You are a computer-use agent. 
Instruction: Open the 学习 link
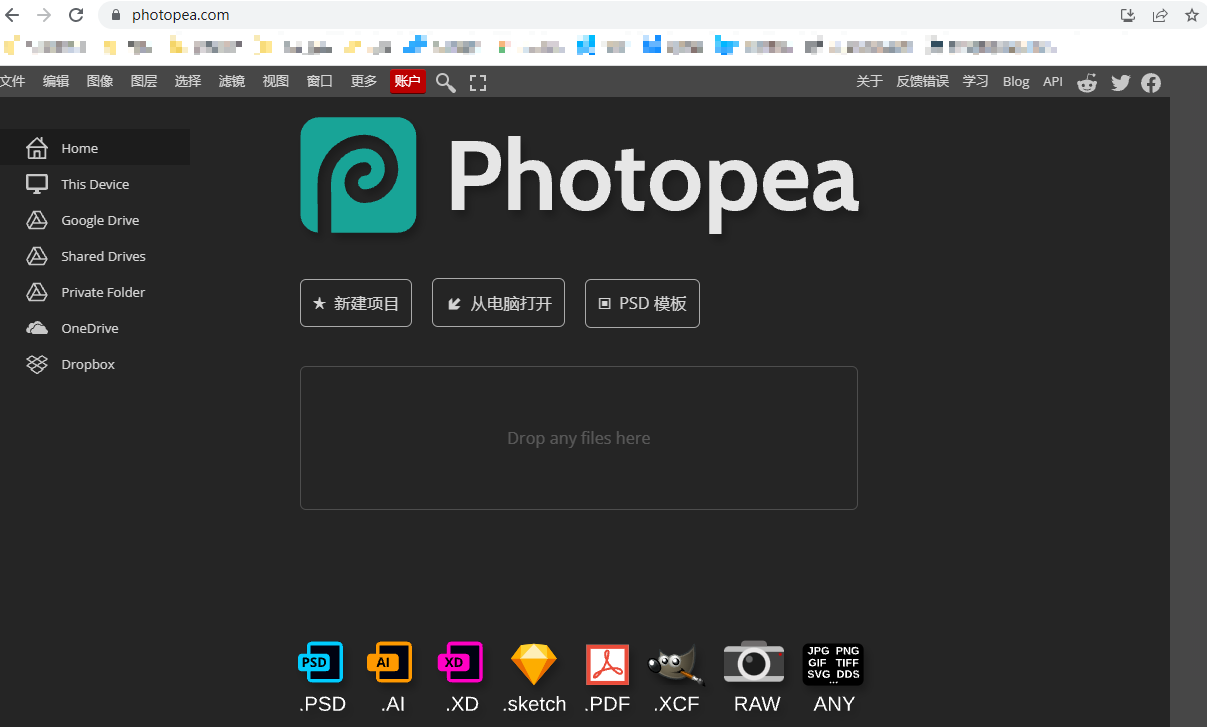pos(976,82)
